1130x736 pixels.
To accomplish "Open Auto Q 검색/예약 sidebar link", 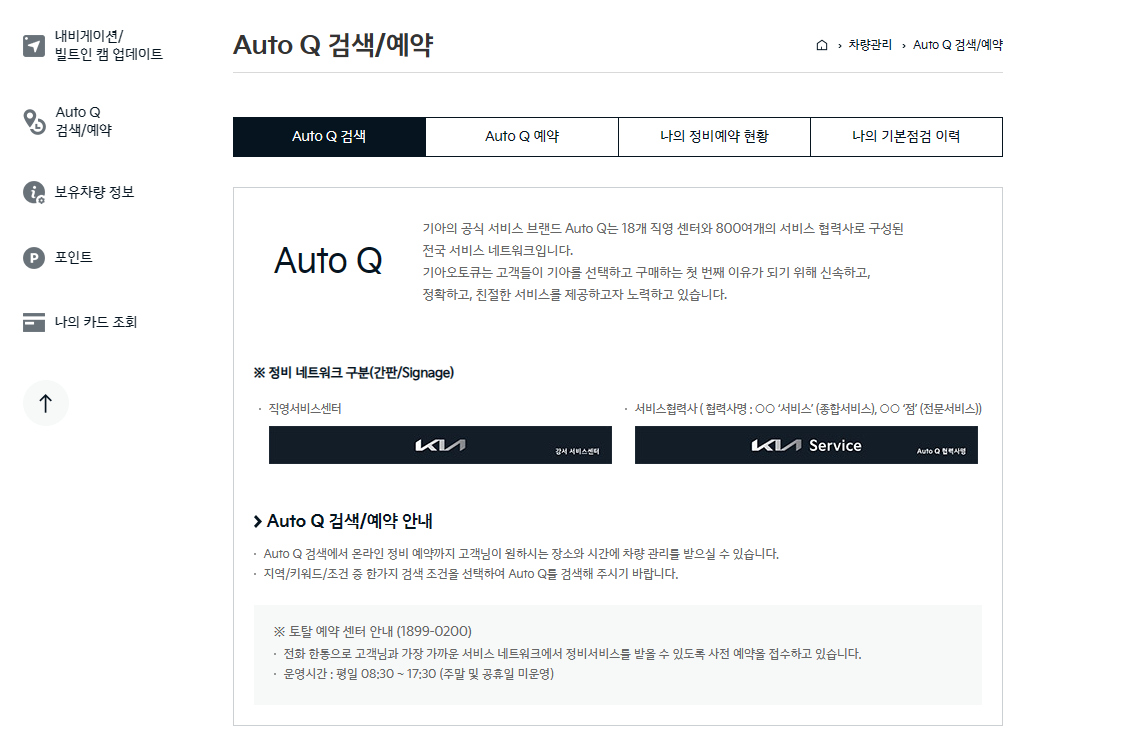I will click(84, 121).
